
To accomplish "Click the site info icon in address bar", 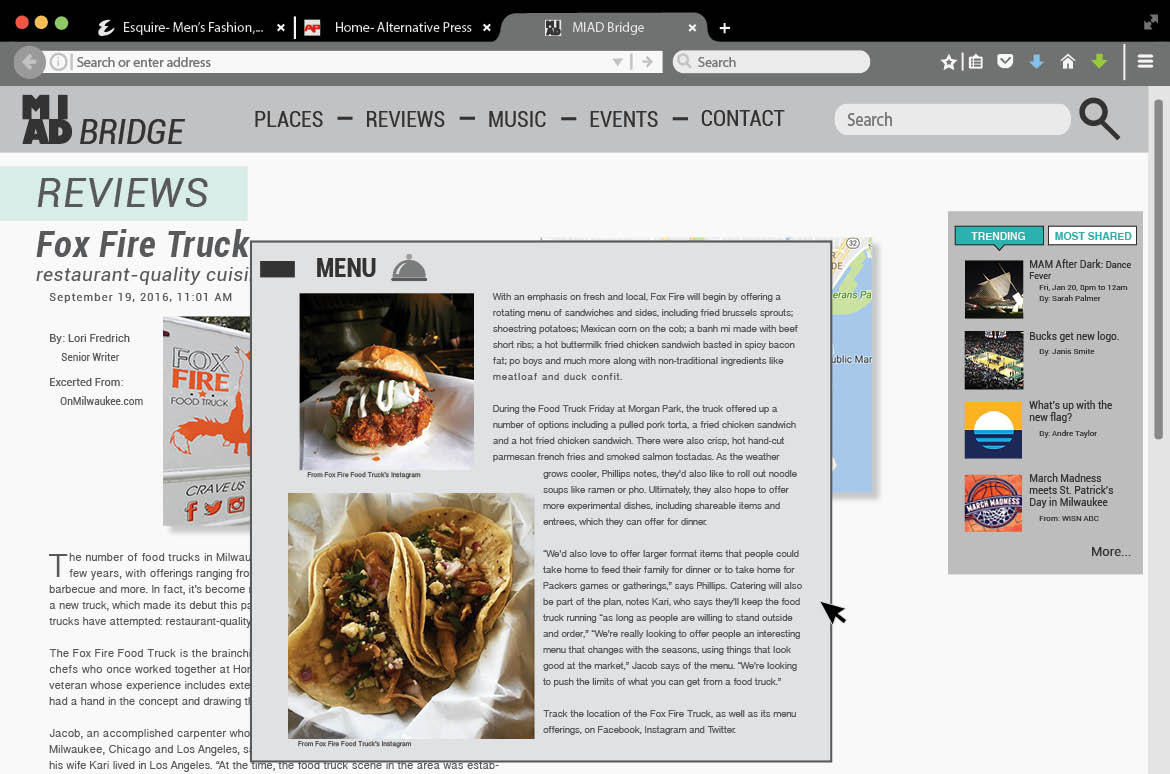I will pos(58,62).
